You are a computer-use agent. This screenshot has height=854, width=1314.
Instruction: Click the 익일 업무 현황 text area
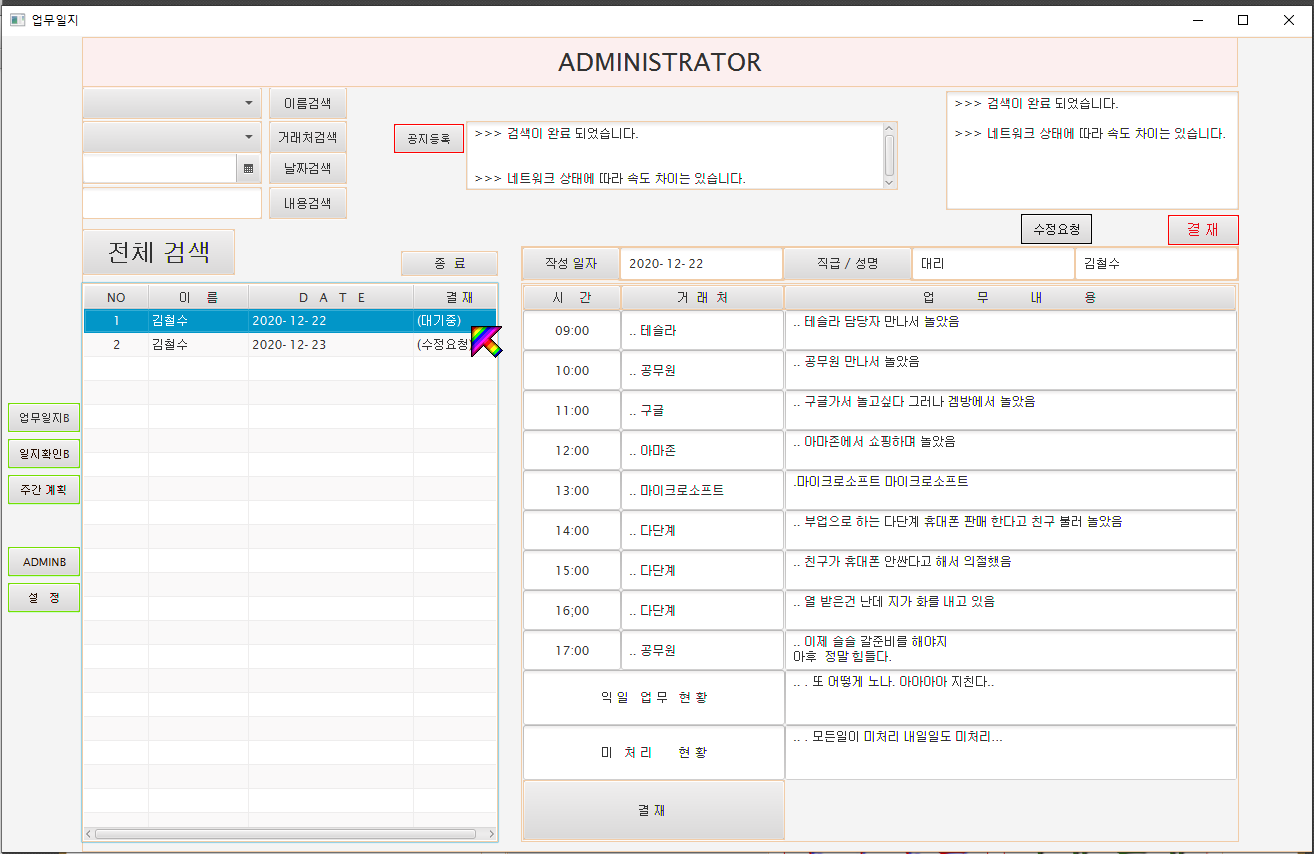coord(1011,697)
